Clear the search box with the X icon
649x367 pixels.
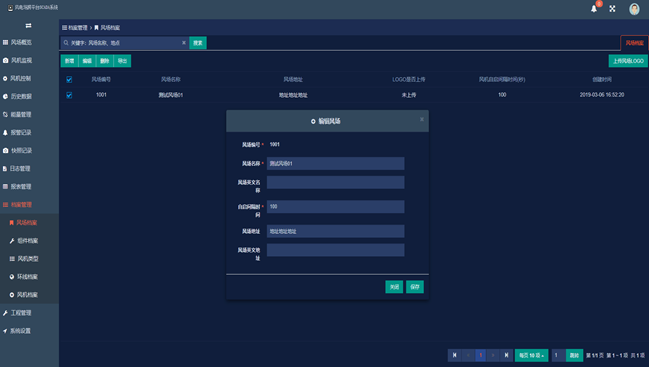click(184, 43)
